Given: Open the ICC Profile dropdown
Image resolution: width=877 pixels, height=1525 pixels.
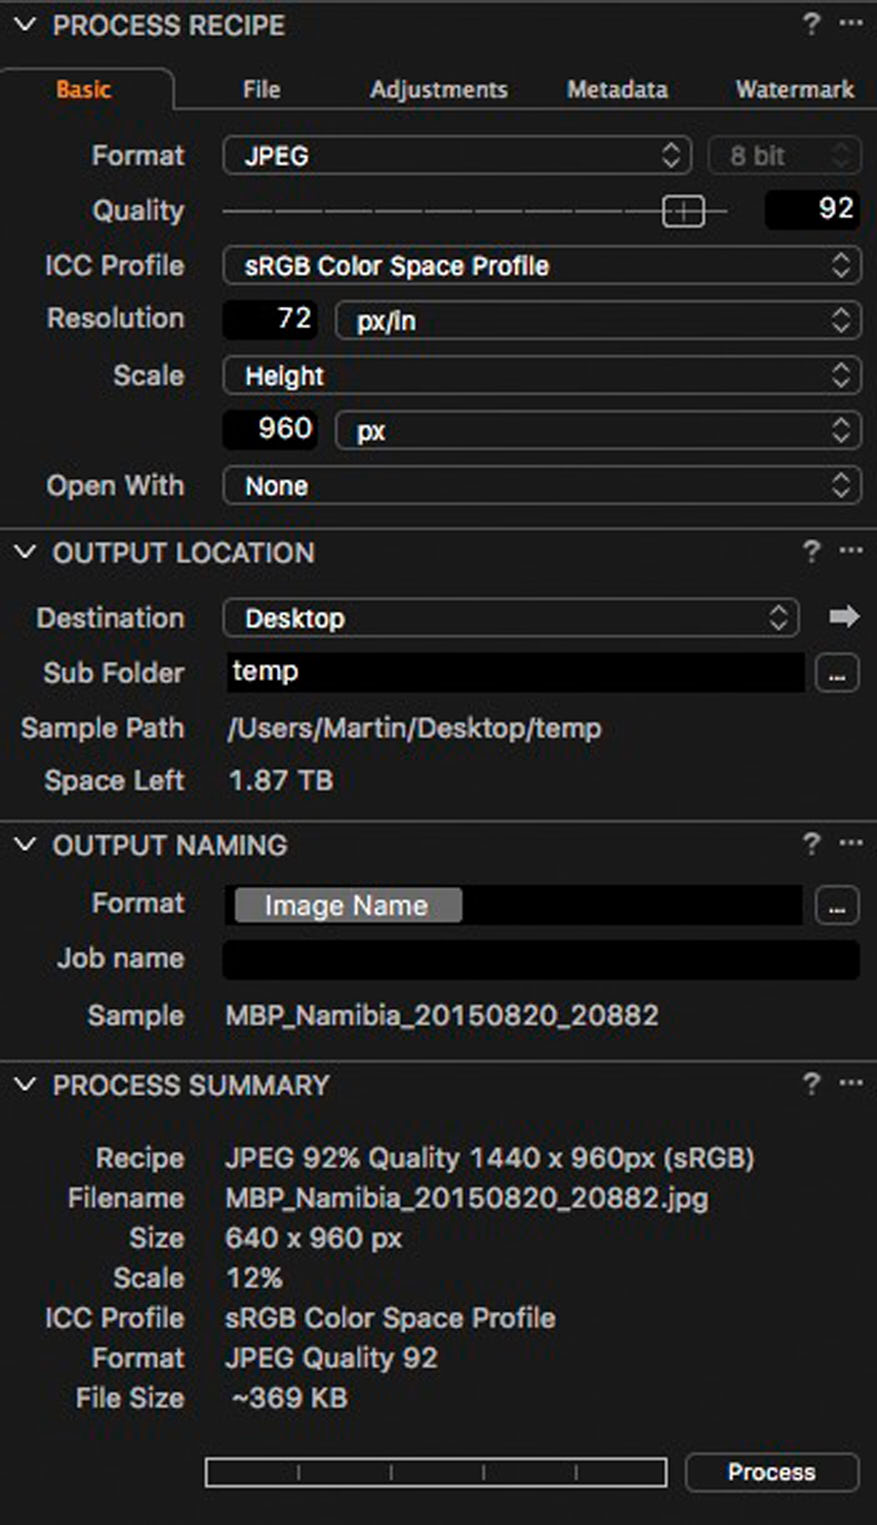Looking at the screenshot, I should click(540, 266).
